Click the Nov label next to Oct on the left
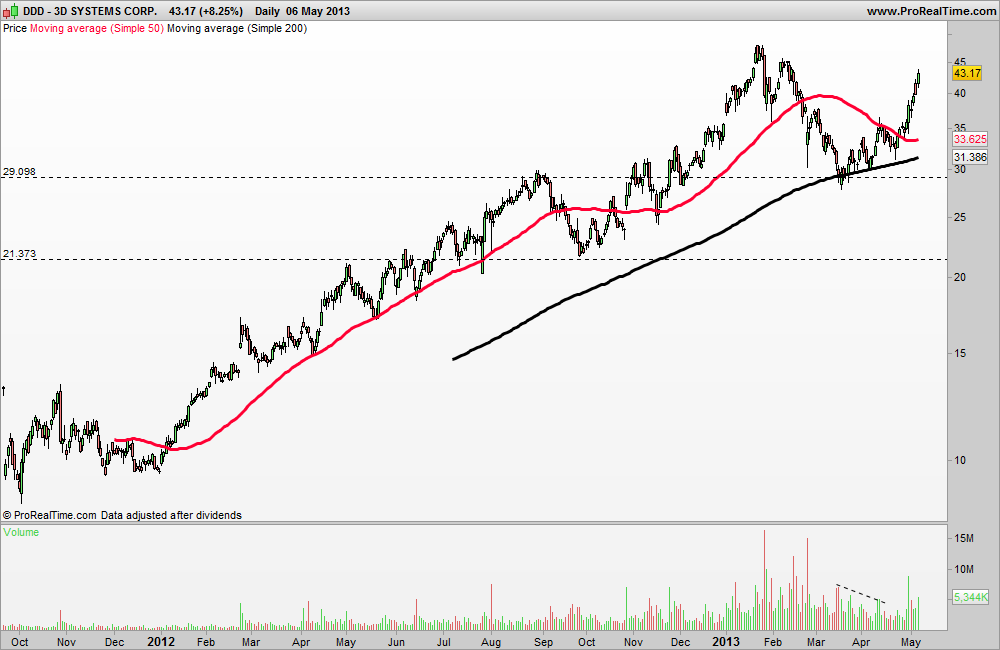This screenshot has width=1000, height=650. point(66,642)
